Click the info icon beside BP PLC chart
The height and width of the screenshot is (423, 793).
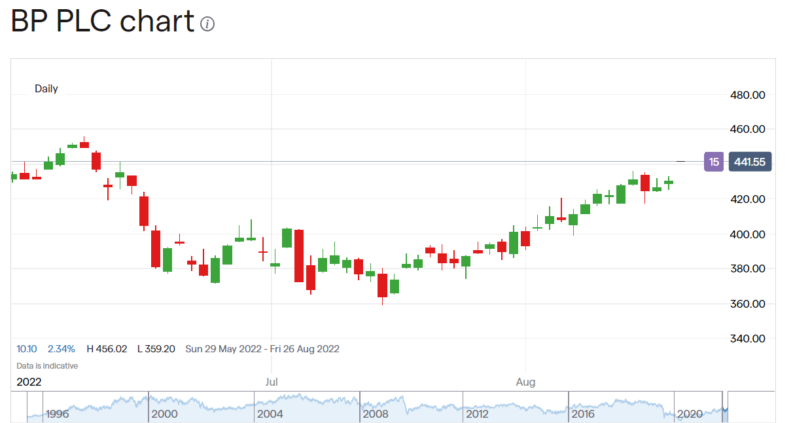pos(207,24)
